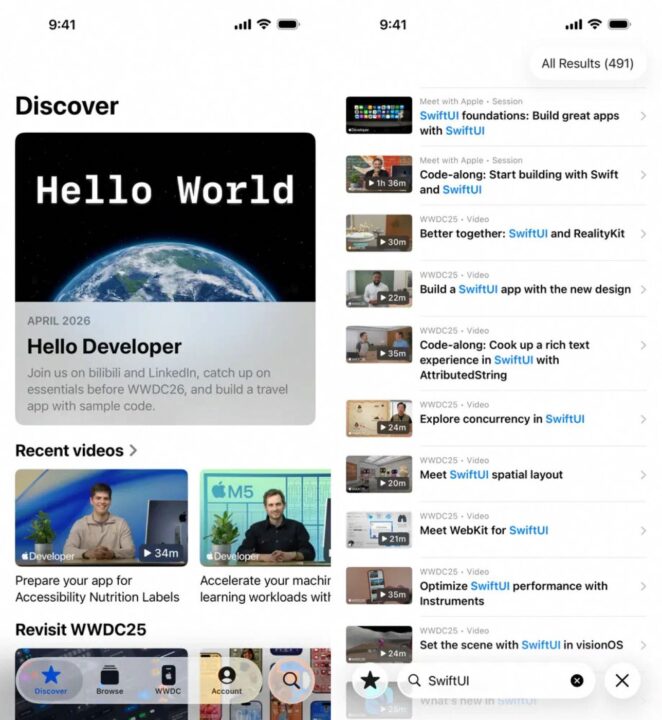
Task: Open Accelerate your machine learning workloads title
Action: pos(265,589)
